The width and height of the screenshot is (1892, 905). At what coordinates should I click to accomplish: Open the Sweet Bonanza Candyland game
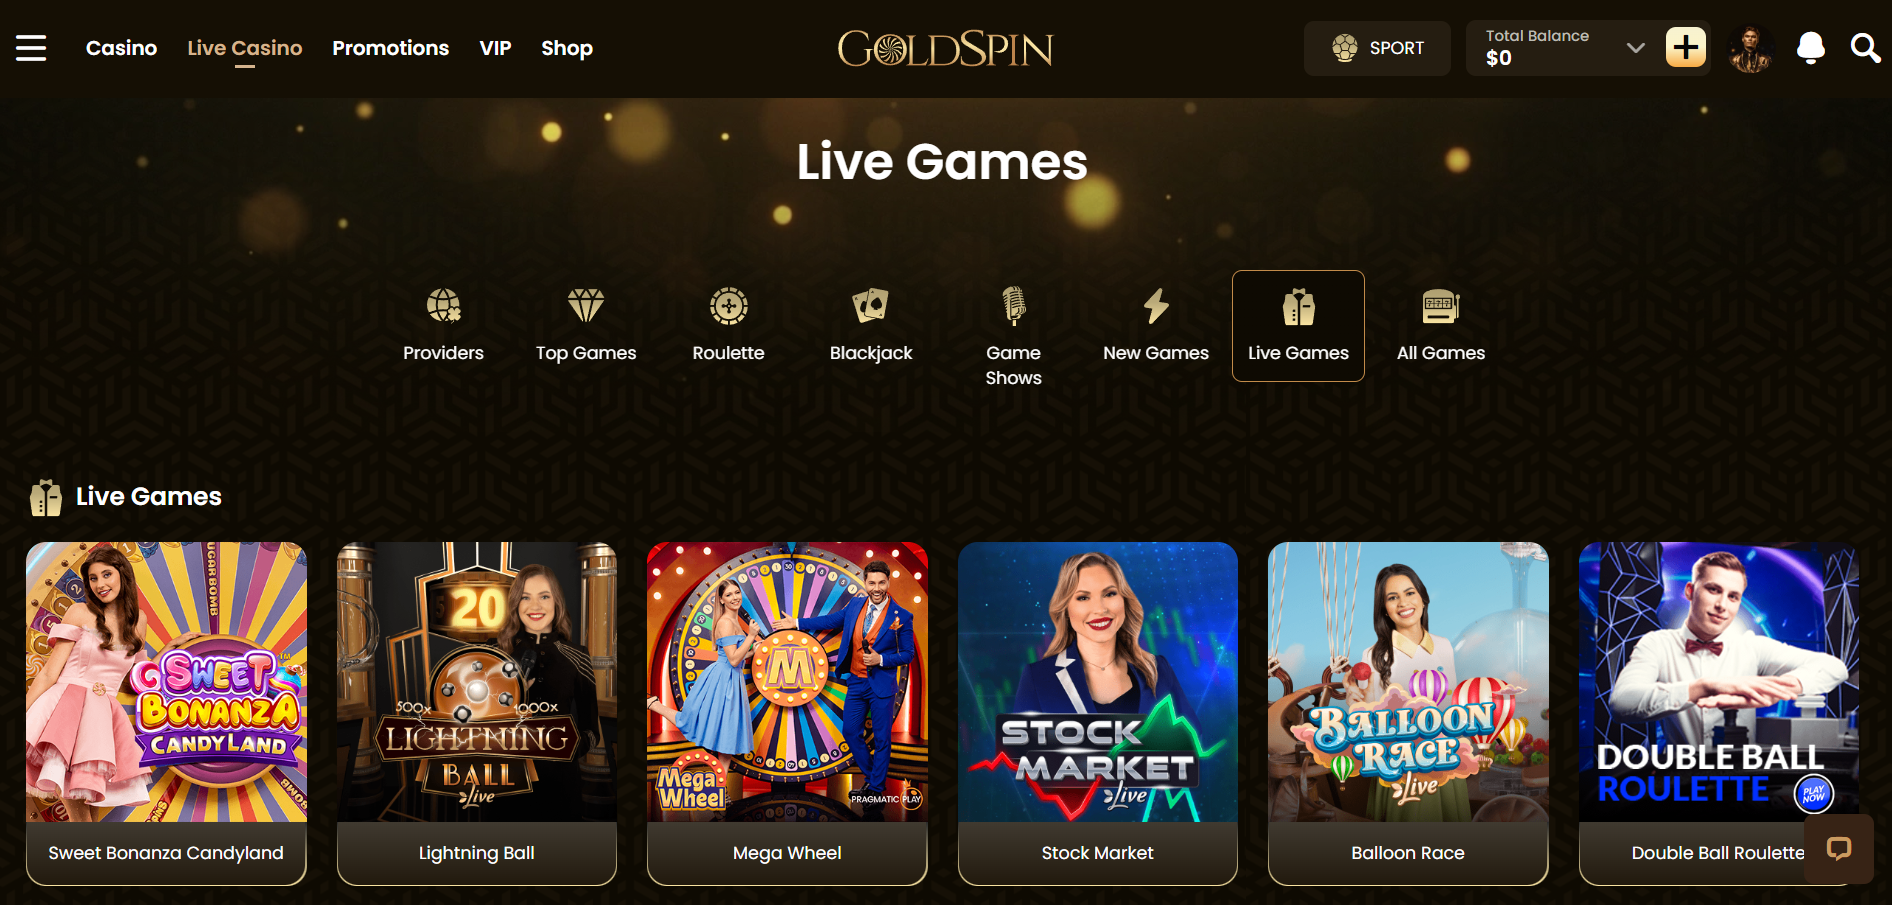tap(166, 713)
